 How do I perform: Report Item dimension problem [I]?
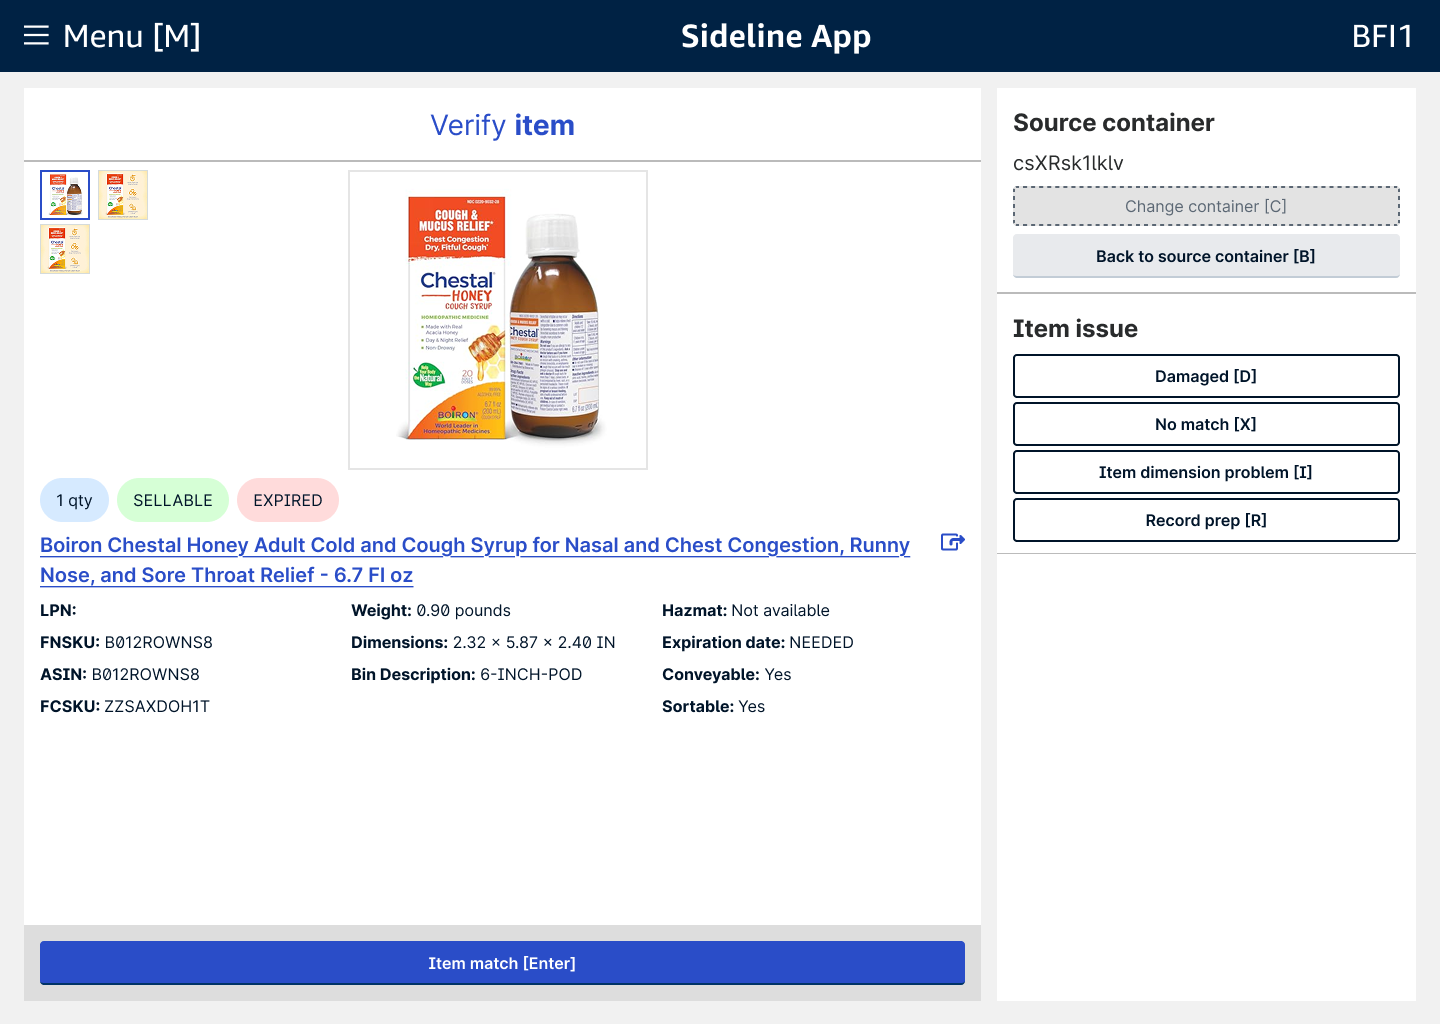pos(1206,472)
